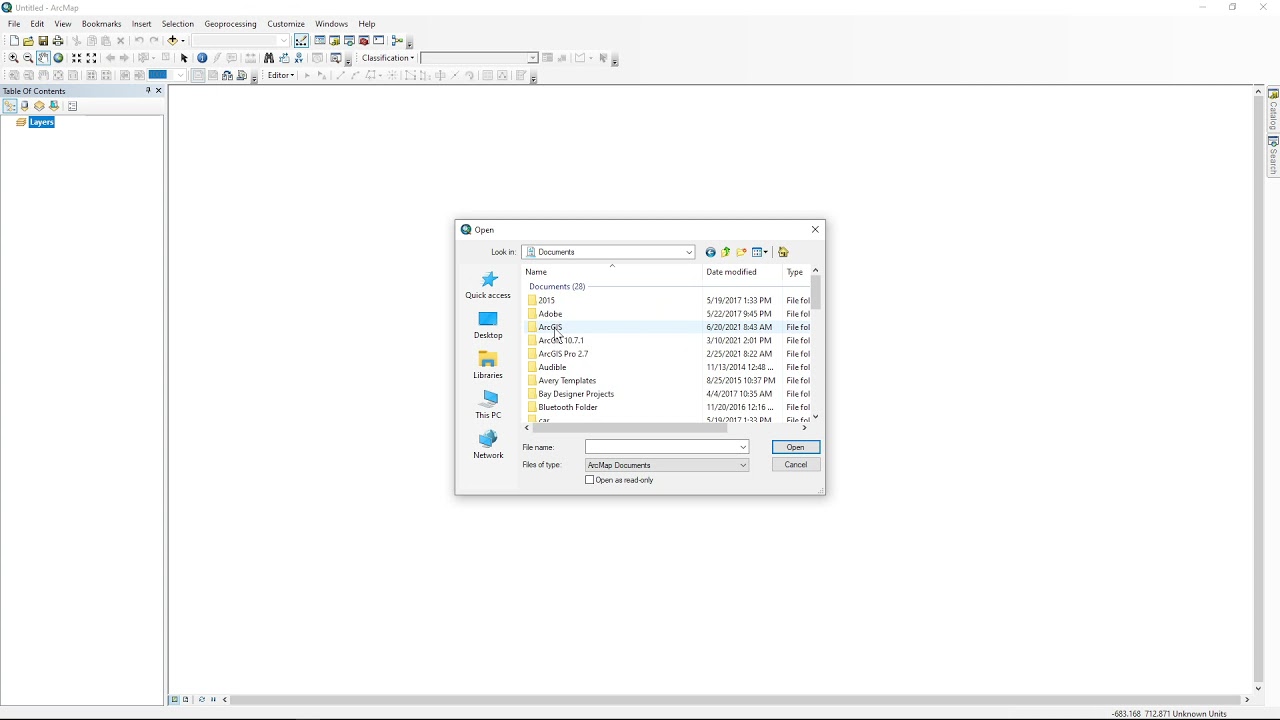The image size is (1280, 720).
Task: Go to Network location in dialog
Action: 488,445
